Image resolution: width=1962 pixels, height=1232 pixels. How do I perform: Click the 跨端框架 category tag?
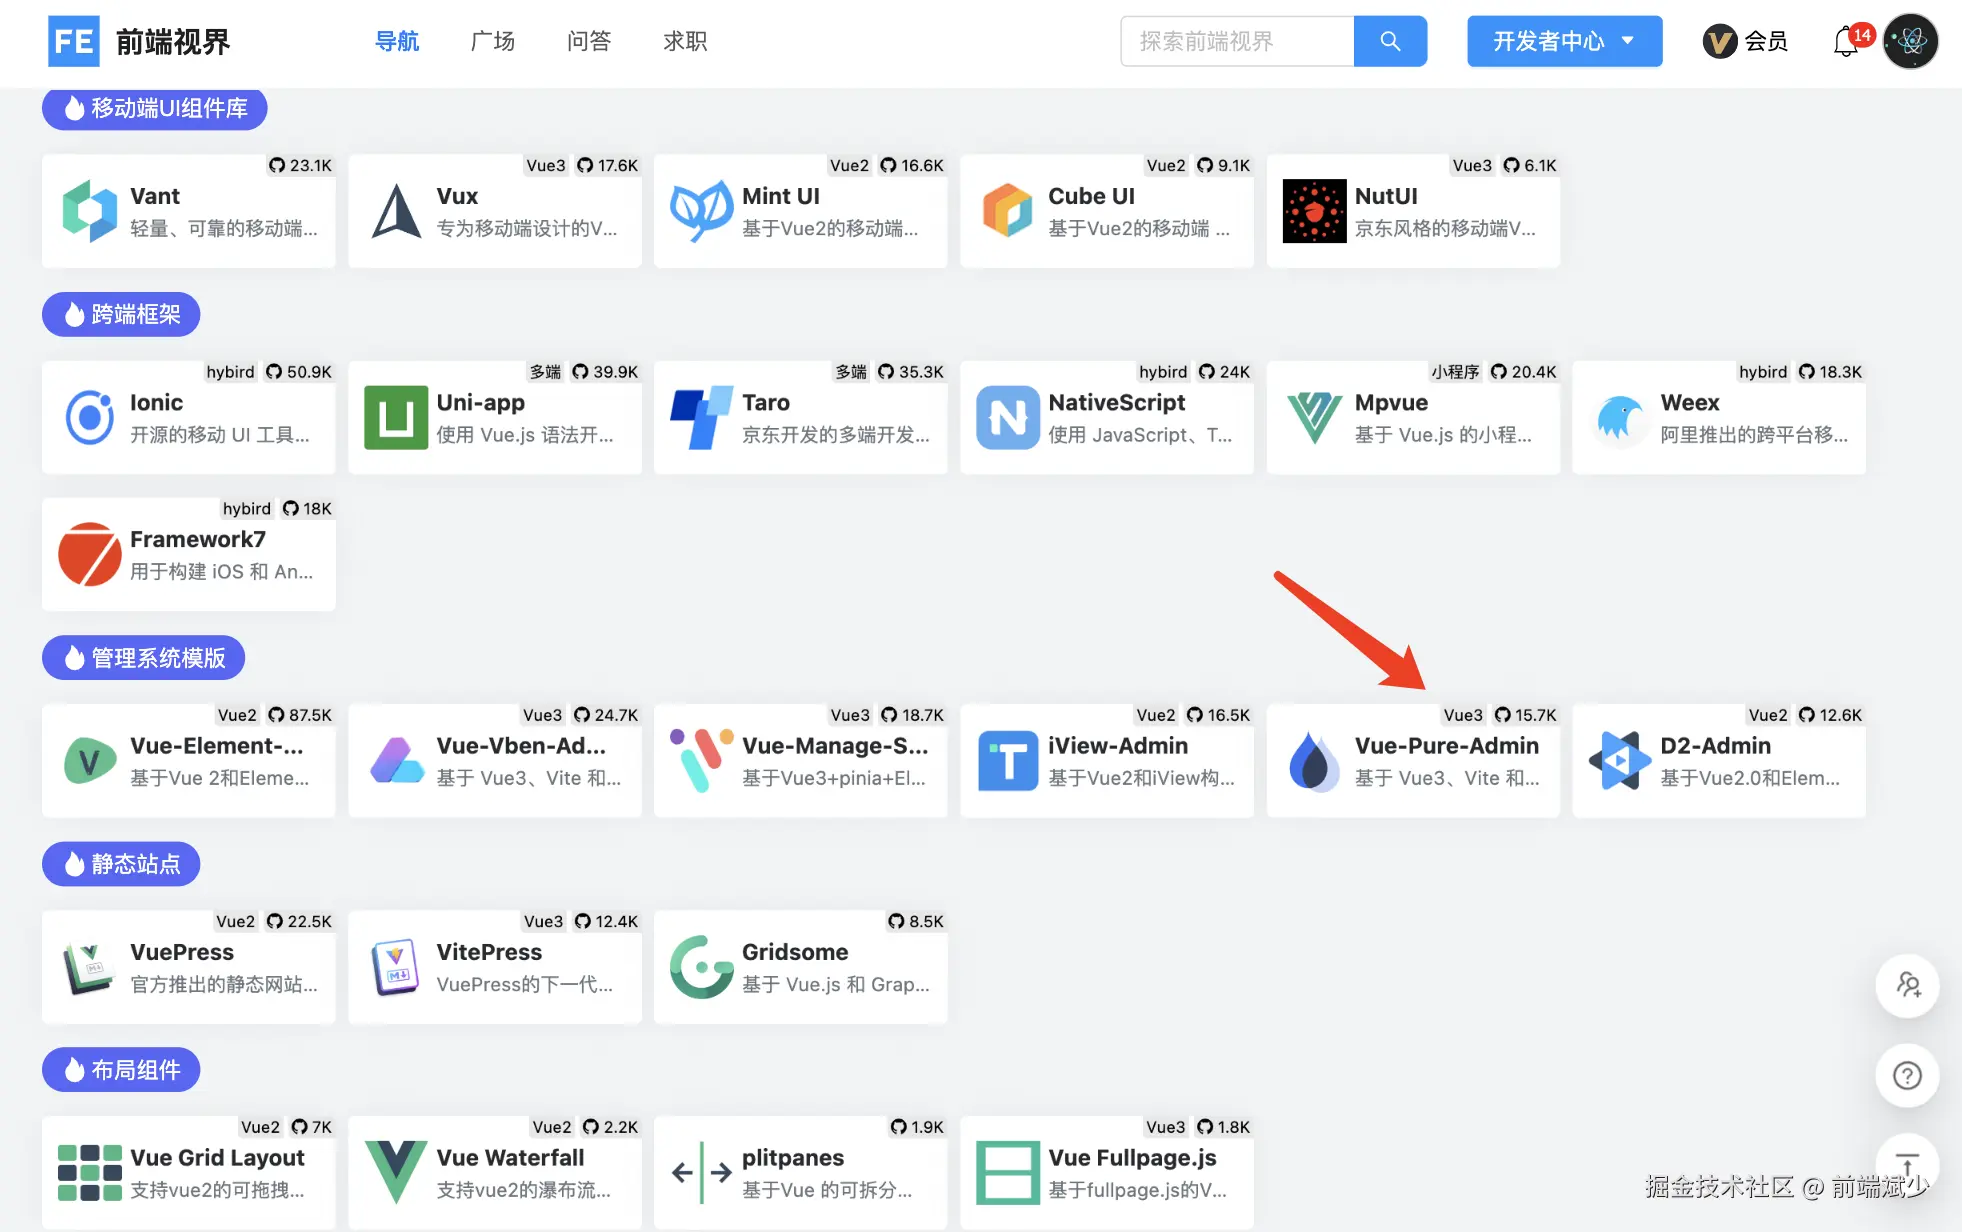click(121, 315)
